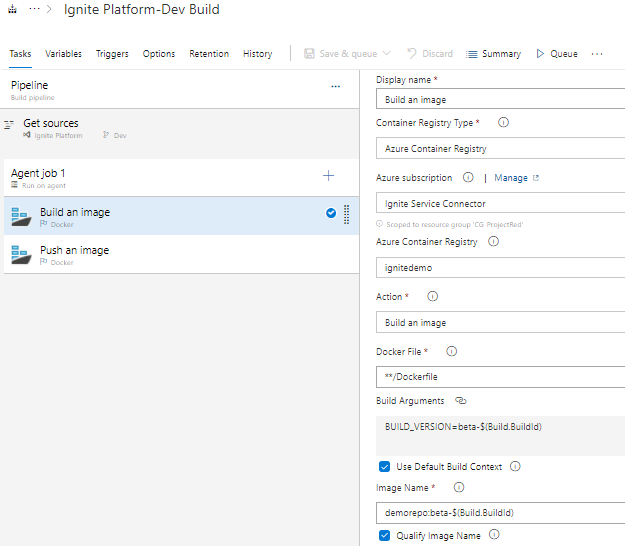The width and height of the screenshot is (625, 546).
Task: Open Container Registry Type dropdown
Action: click(500, 148)
